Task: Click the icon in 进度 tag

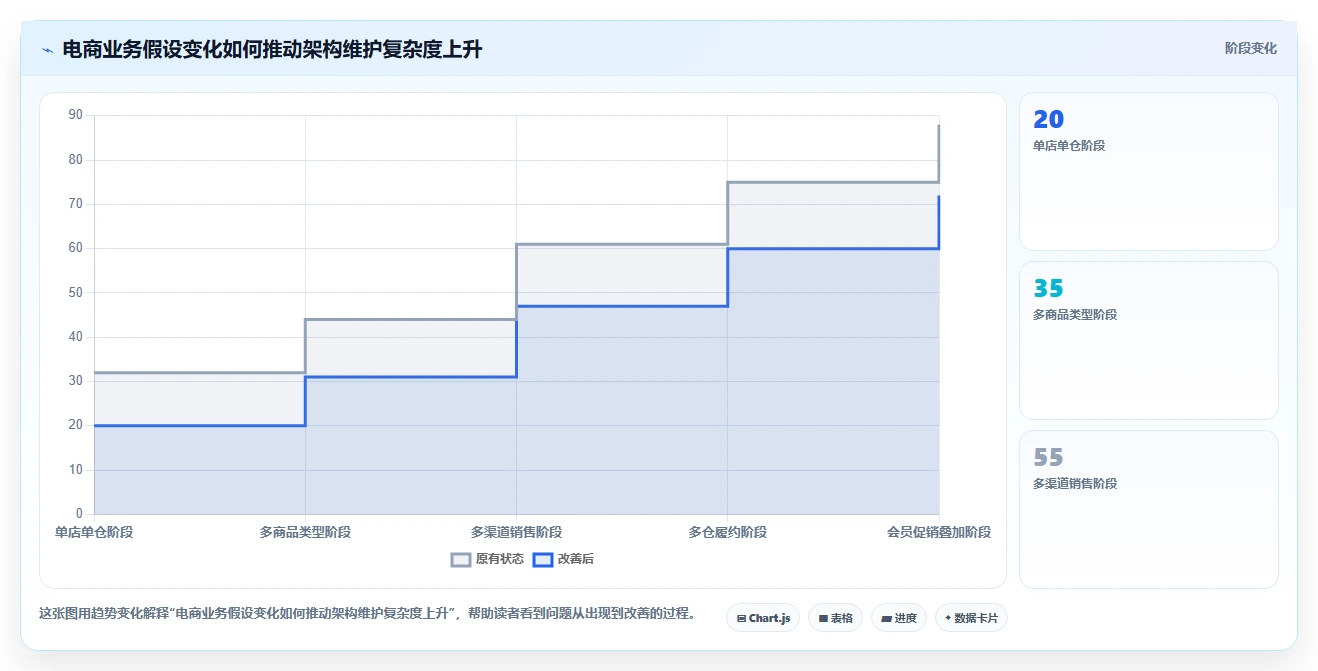Action: (886, 619)
